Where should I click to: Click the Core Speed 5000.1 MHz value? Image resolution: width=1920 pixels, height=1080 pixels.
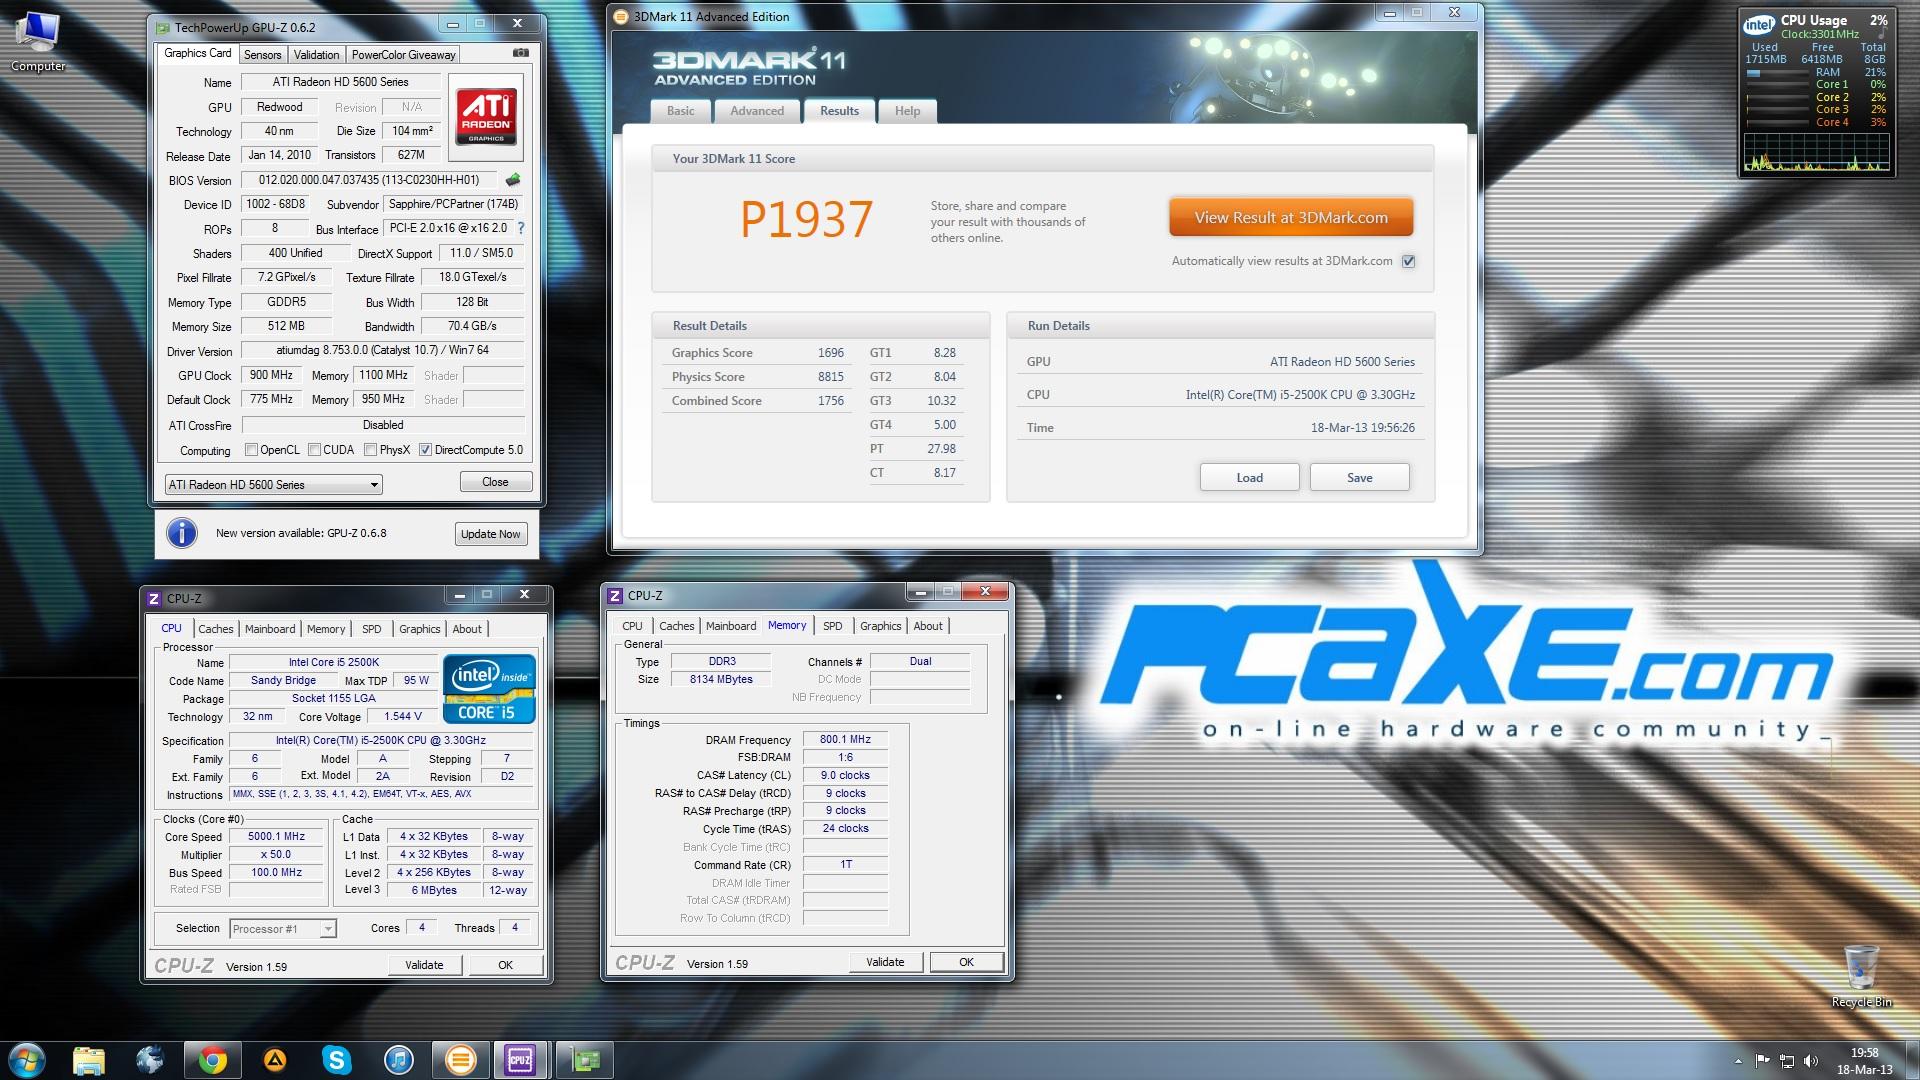[x=277, y=837]
